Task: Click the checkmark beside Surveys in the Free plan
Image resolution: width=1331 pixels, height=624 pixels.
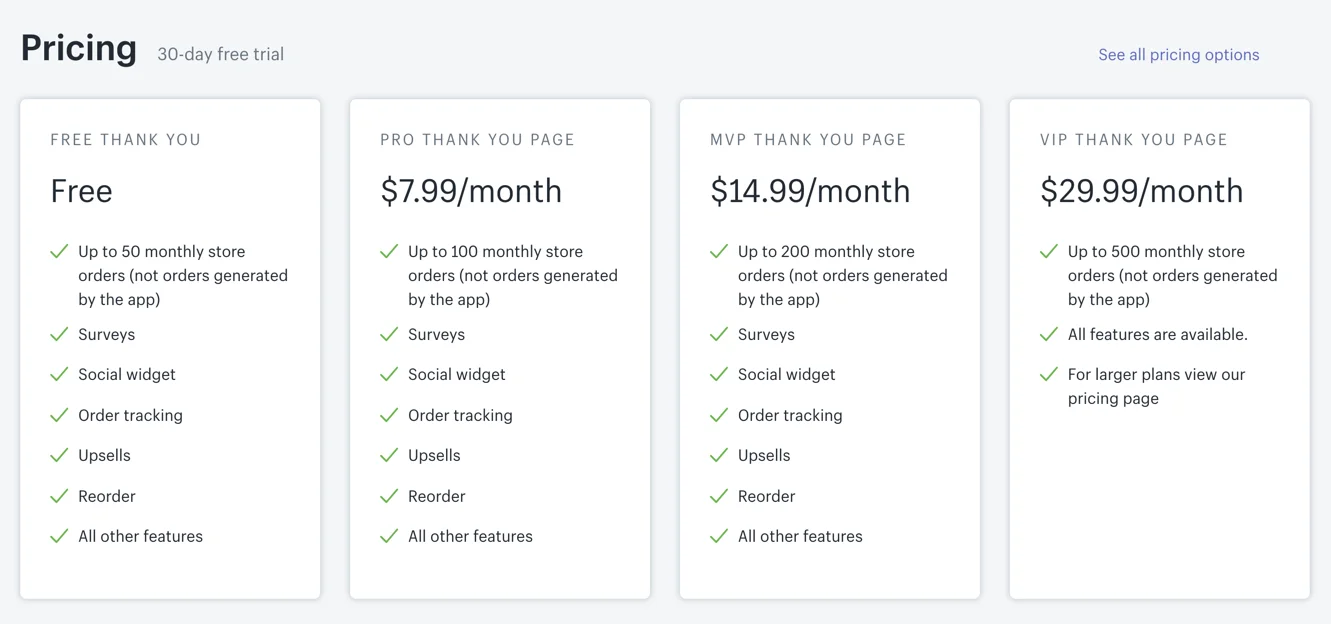Action: click(x=60, y=334)
